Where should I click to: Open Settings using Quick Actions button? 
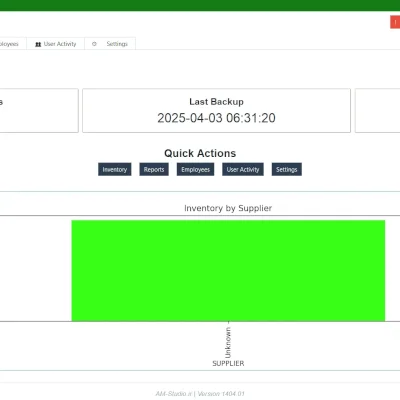287,169
